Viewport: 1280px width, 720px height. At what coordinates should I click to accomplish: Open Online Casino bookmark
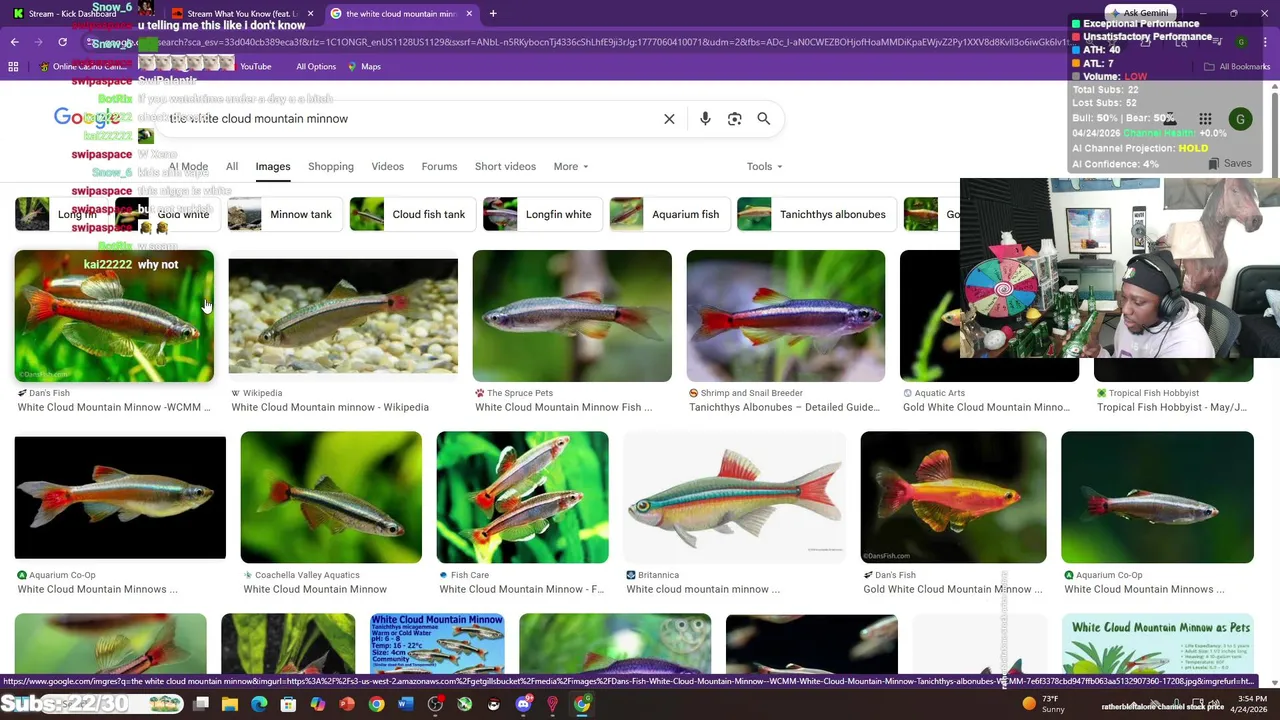coord(82,66)
